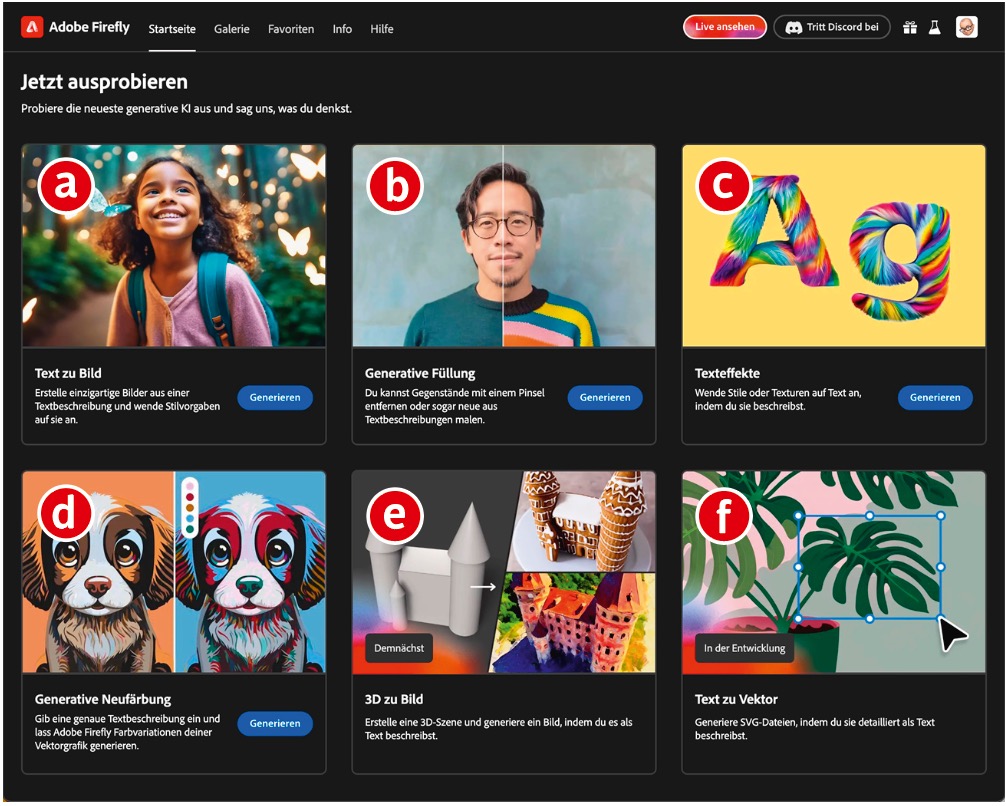
Task: Click the 'Gib eine genaue Textbeschreibung' description text
Action: pos(128,732)
